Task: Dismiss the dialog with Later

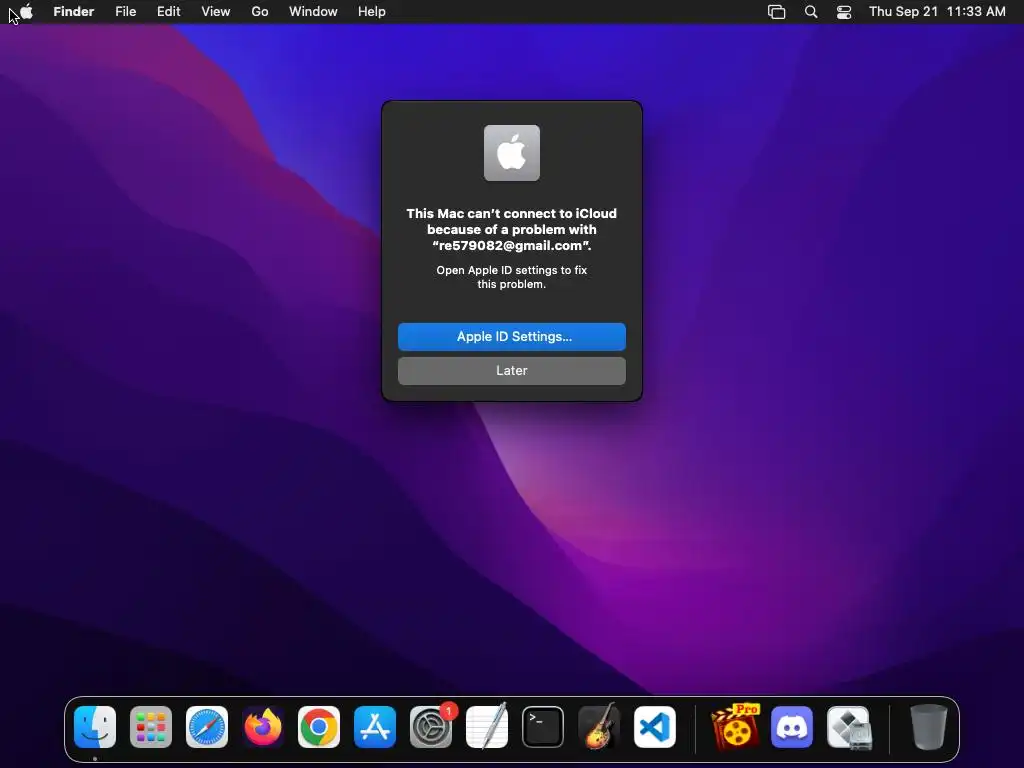Action: point(512,370)
